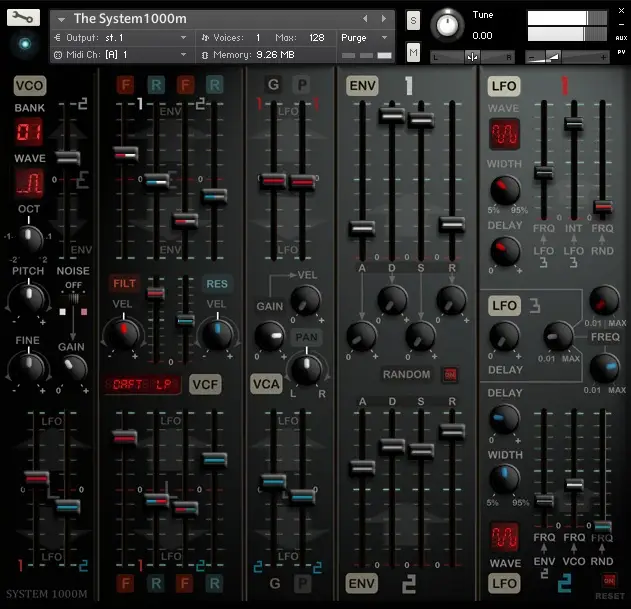
Task: Open the filter type display dropdown
Action: 142,385
